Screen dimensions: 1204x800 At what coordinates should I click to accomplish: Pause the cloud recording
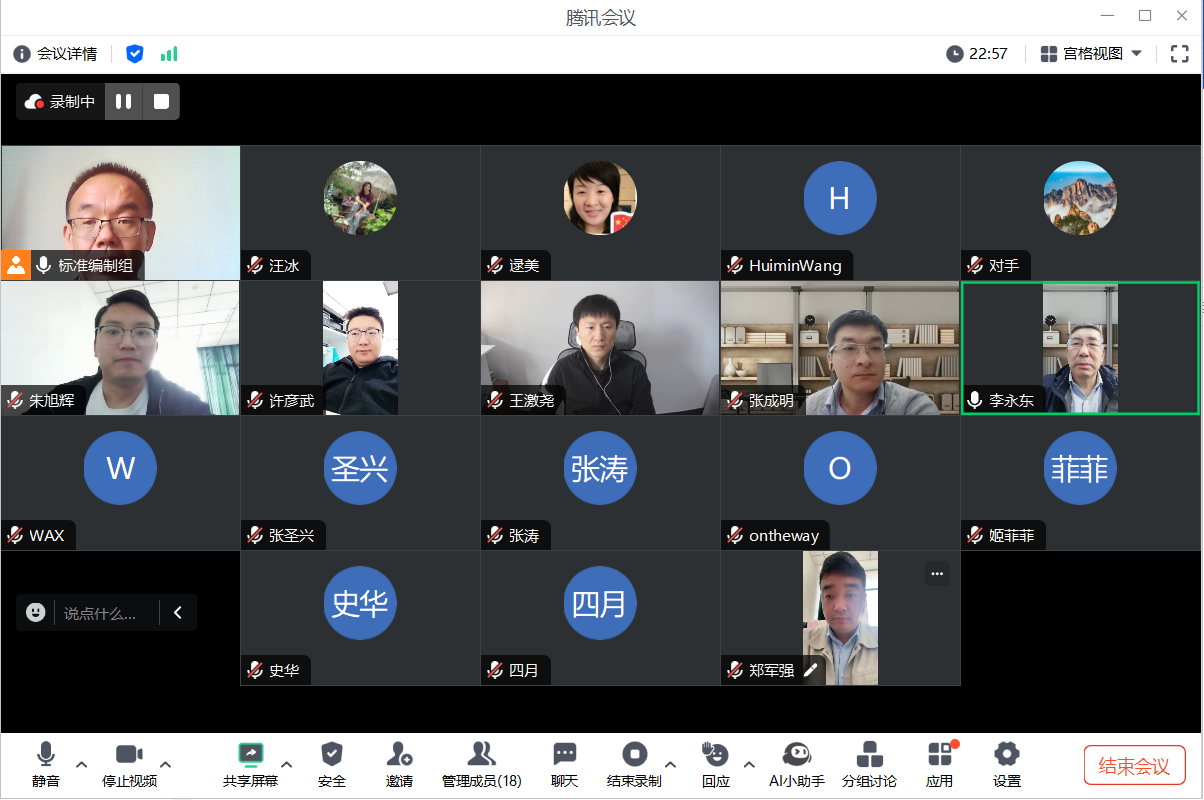pyautogui.click(x=124, y=101)
